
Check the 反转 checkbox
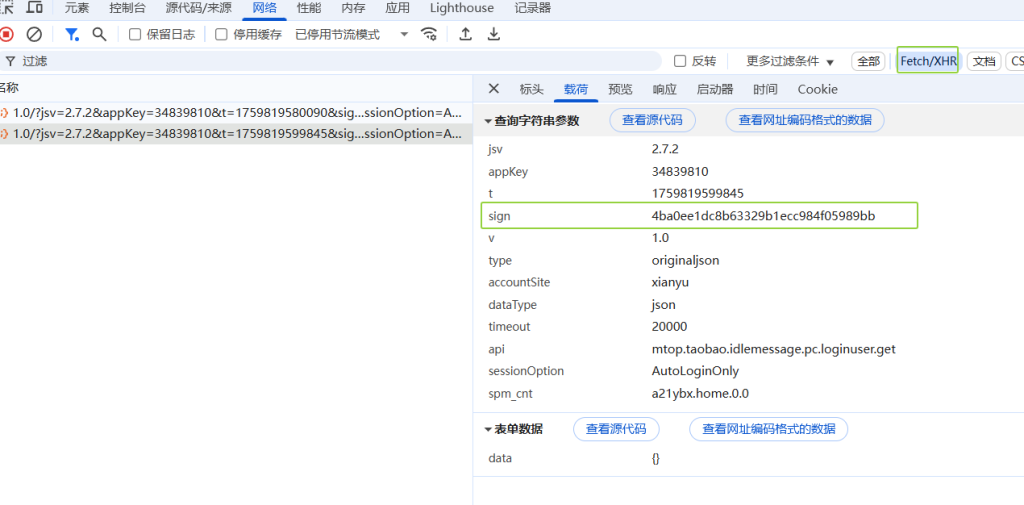point(680,61)
